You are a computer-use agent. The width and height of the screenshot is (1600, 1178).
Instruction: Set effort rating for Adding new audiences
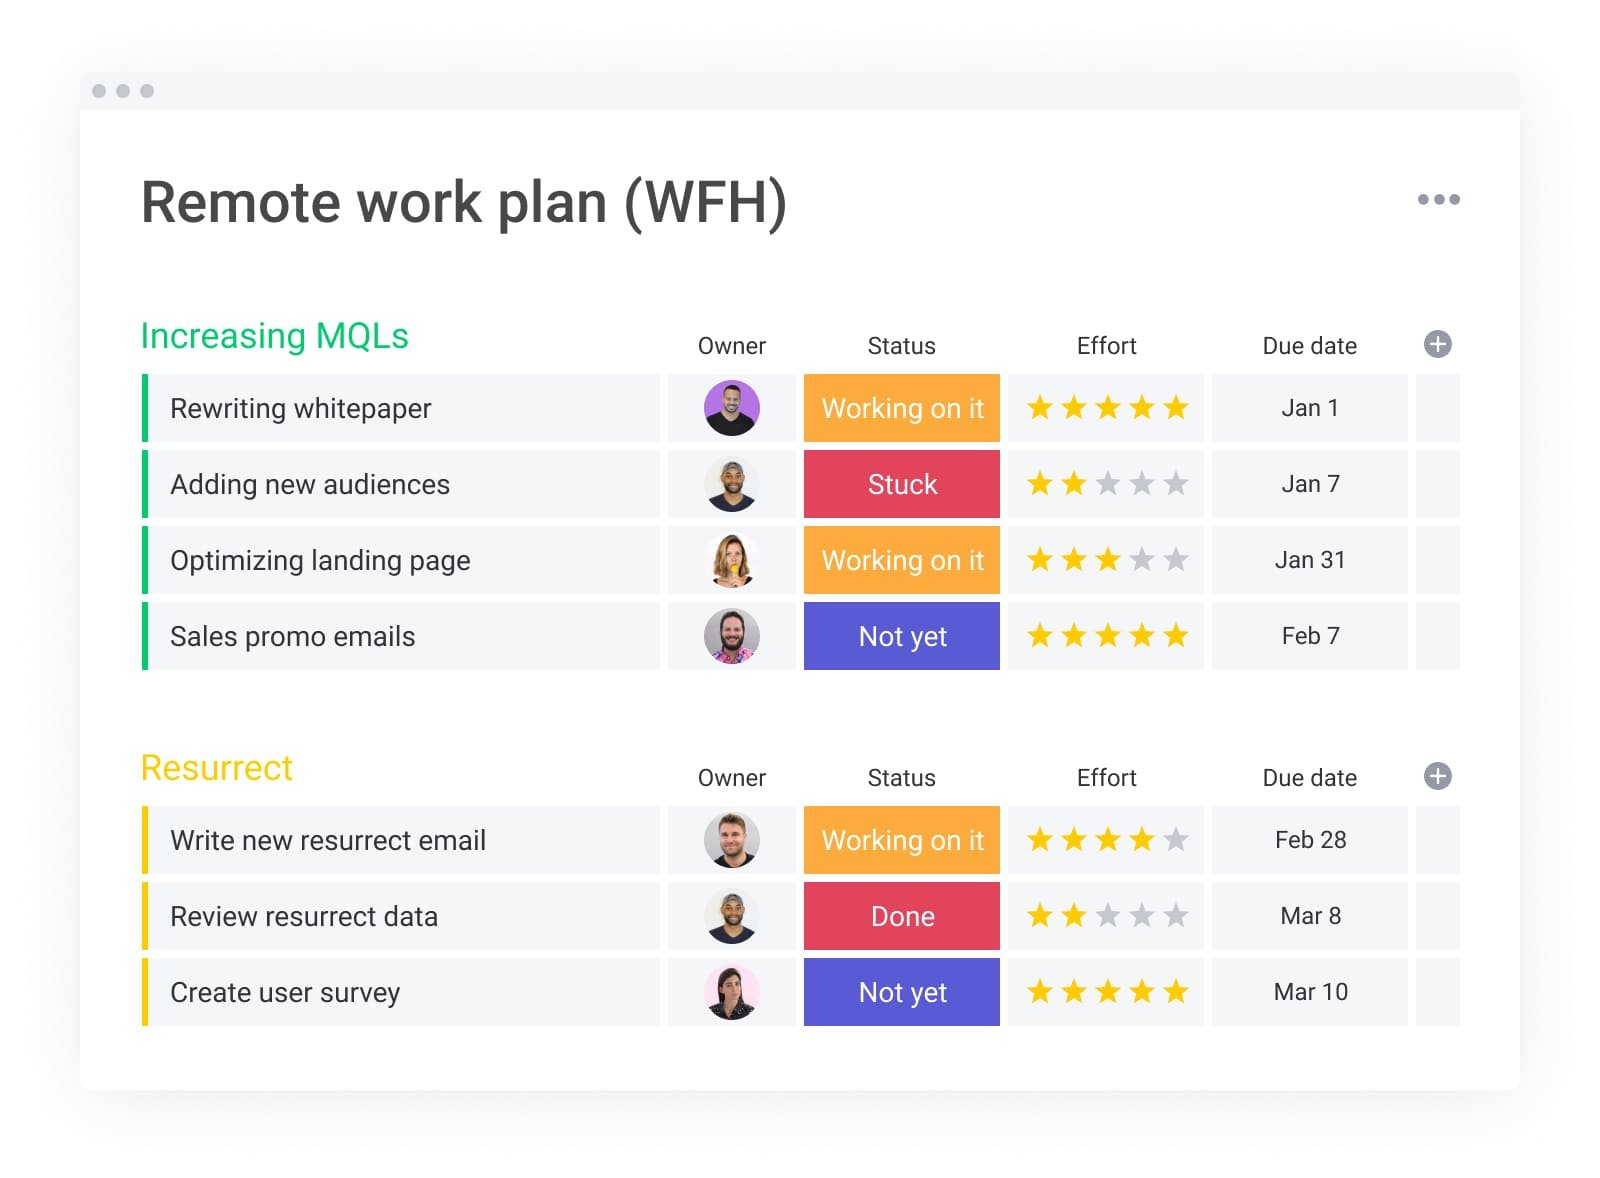pos(1107,484)
